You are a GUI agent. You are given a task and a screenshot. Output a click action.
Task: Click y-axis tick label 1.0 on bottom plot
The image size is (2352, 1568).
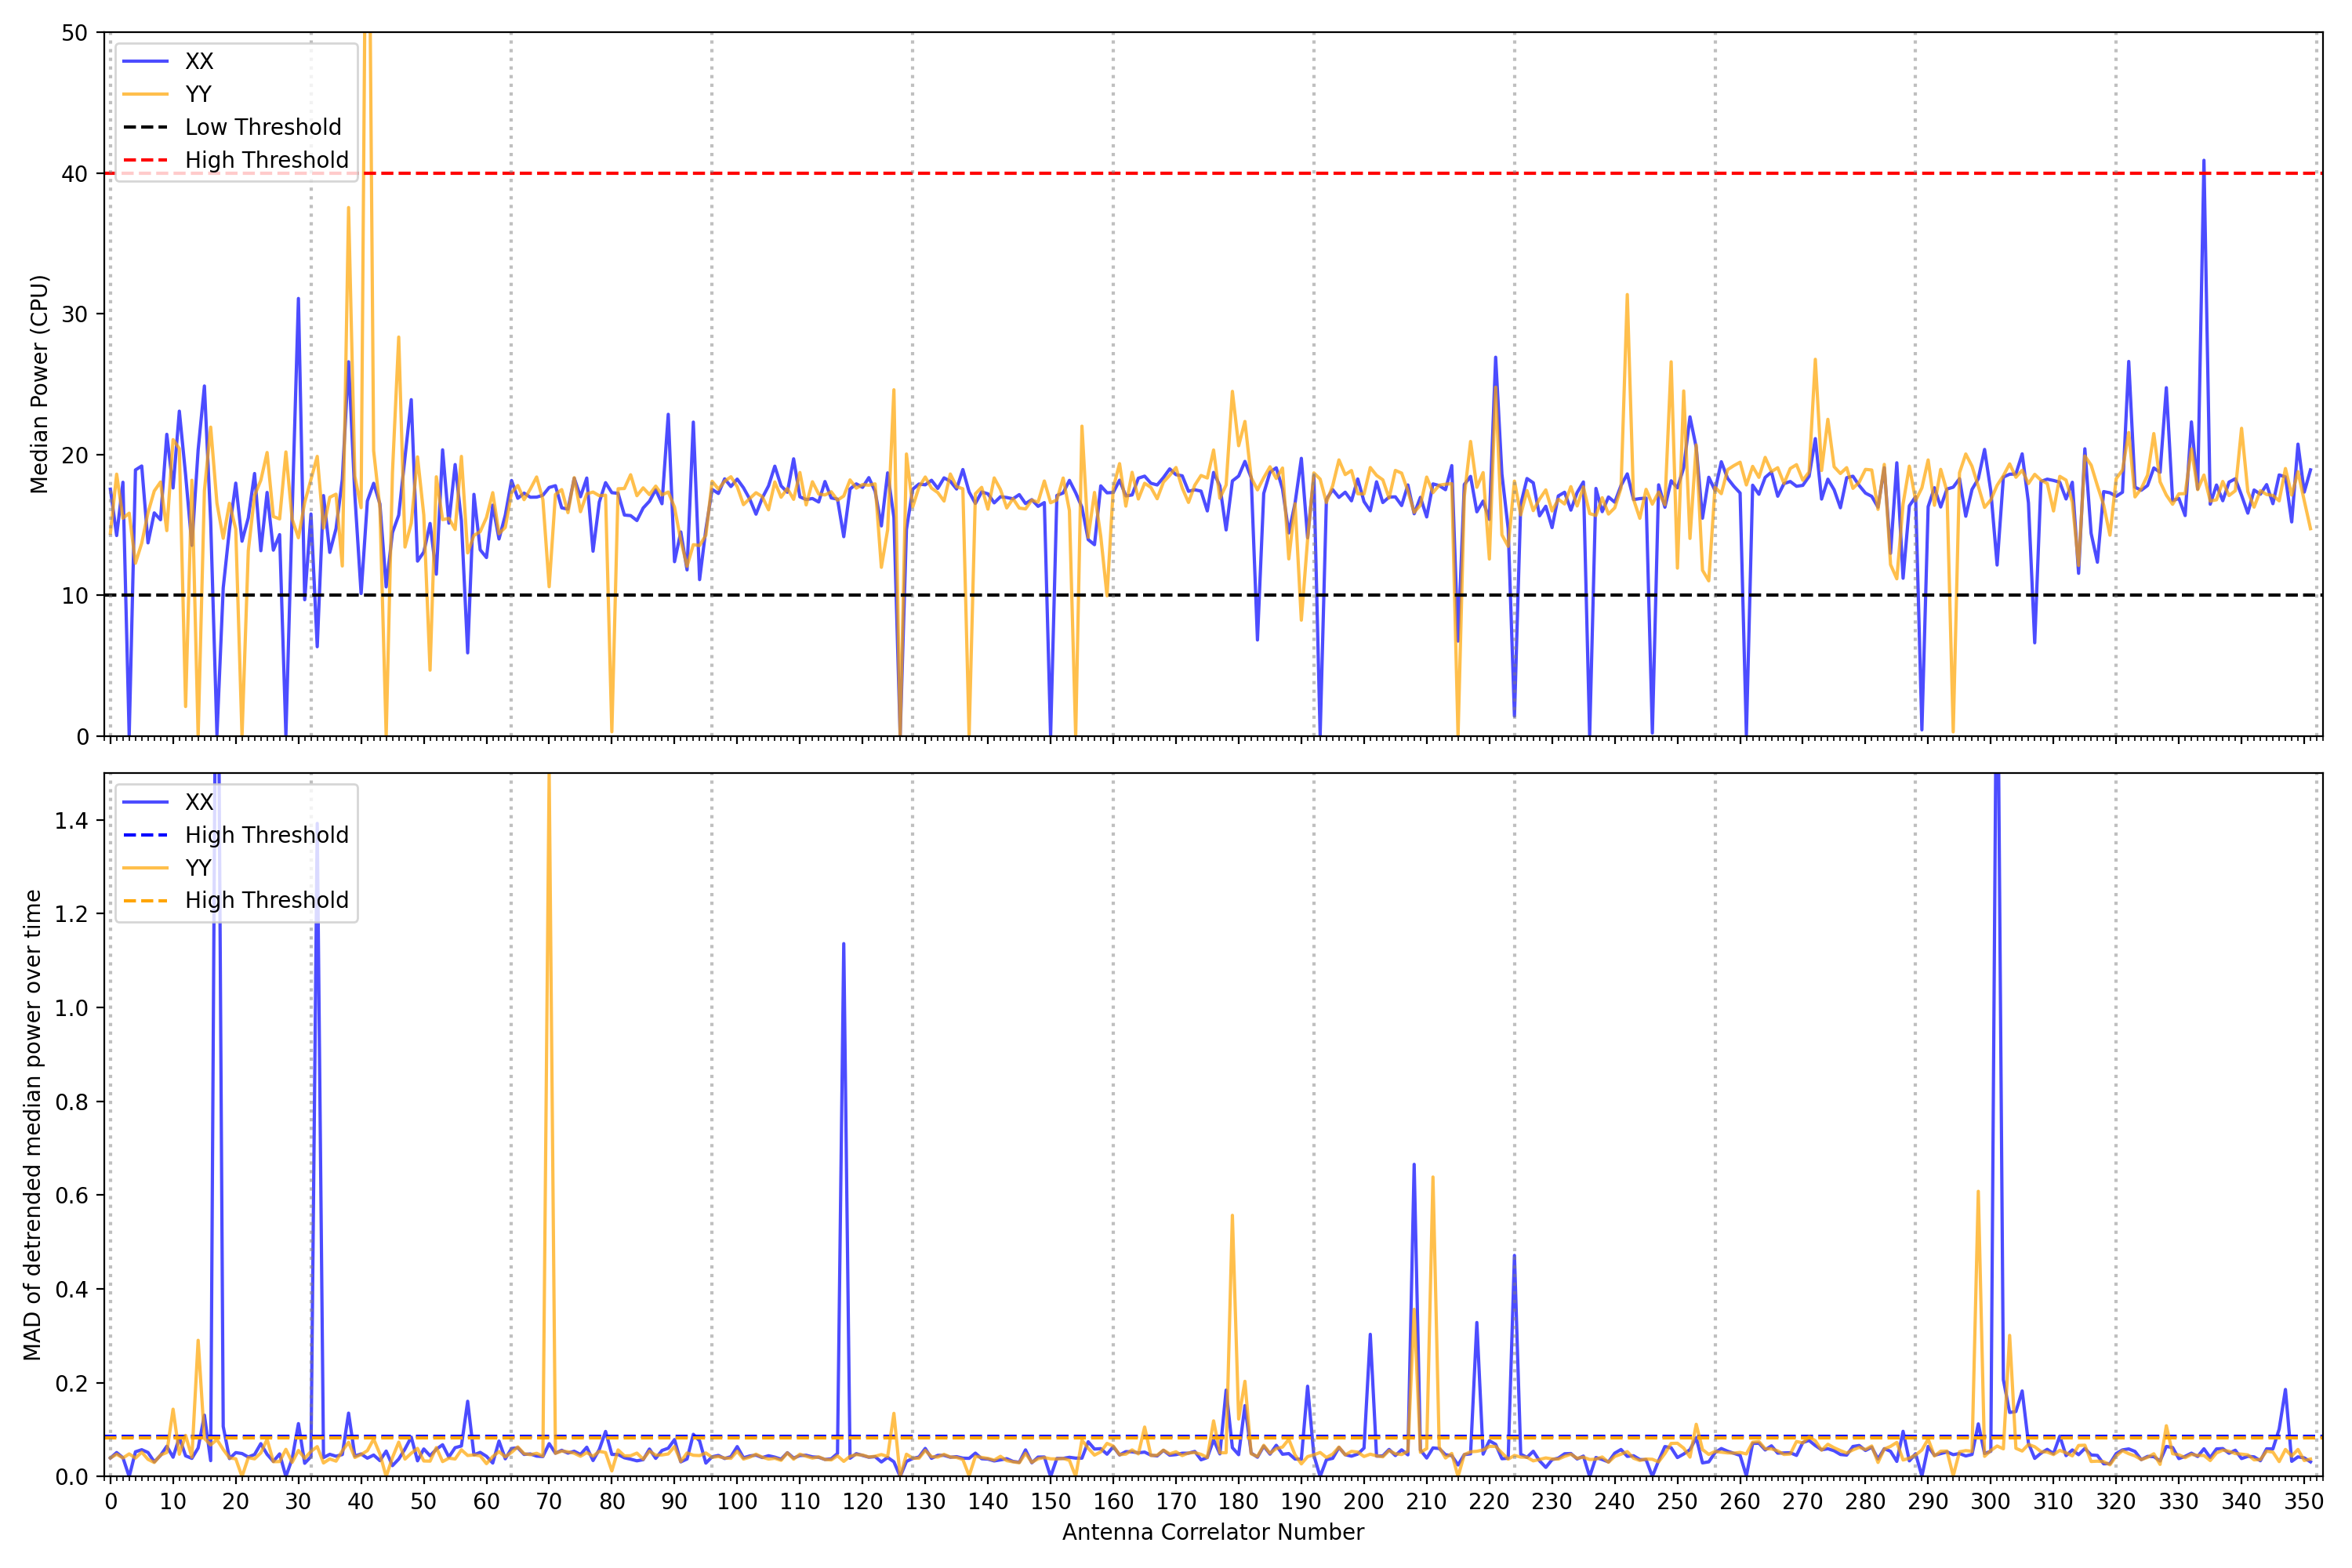click(x=71, y=1008)
